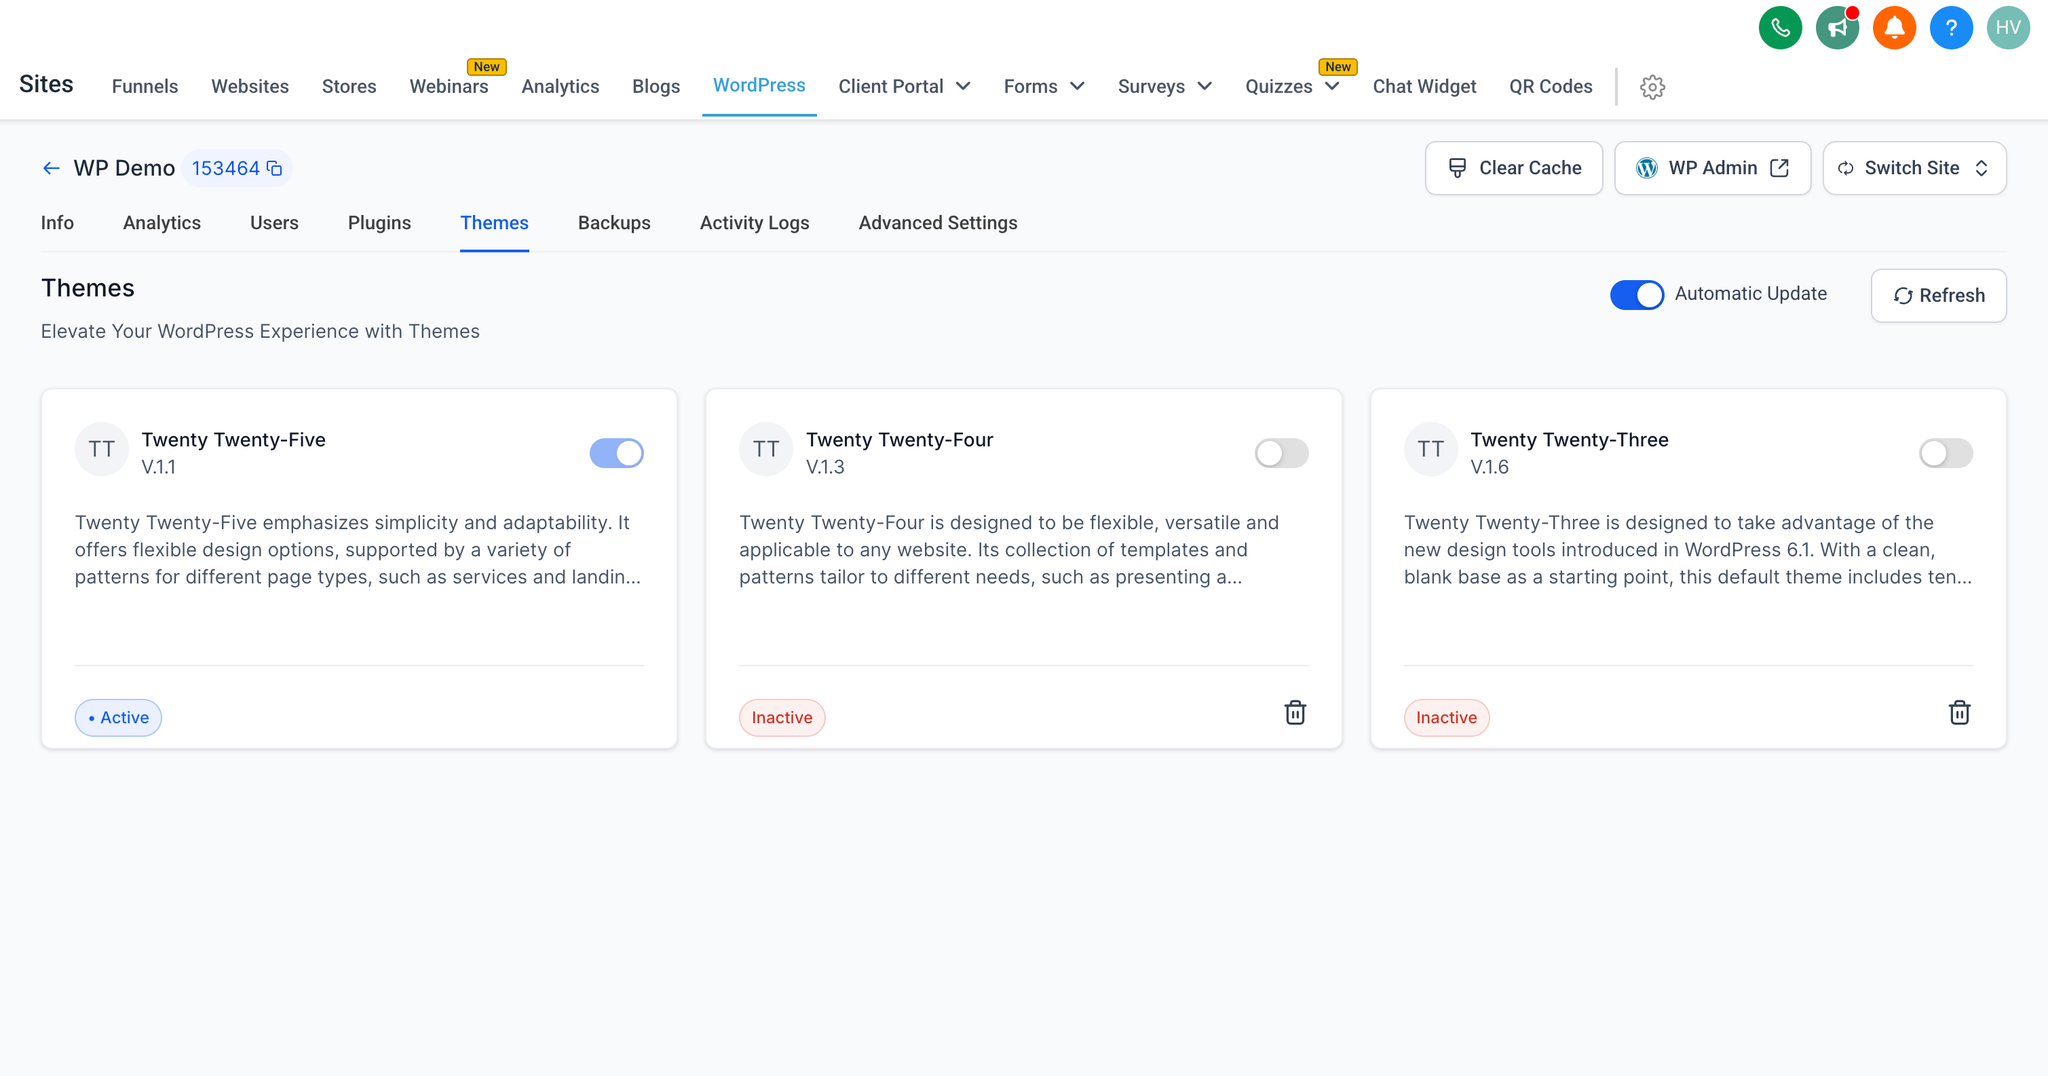The image size is (2048, 1076).
Task: Open the Chat Widget section
Action: pos(1424,86)
